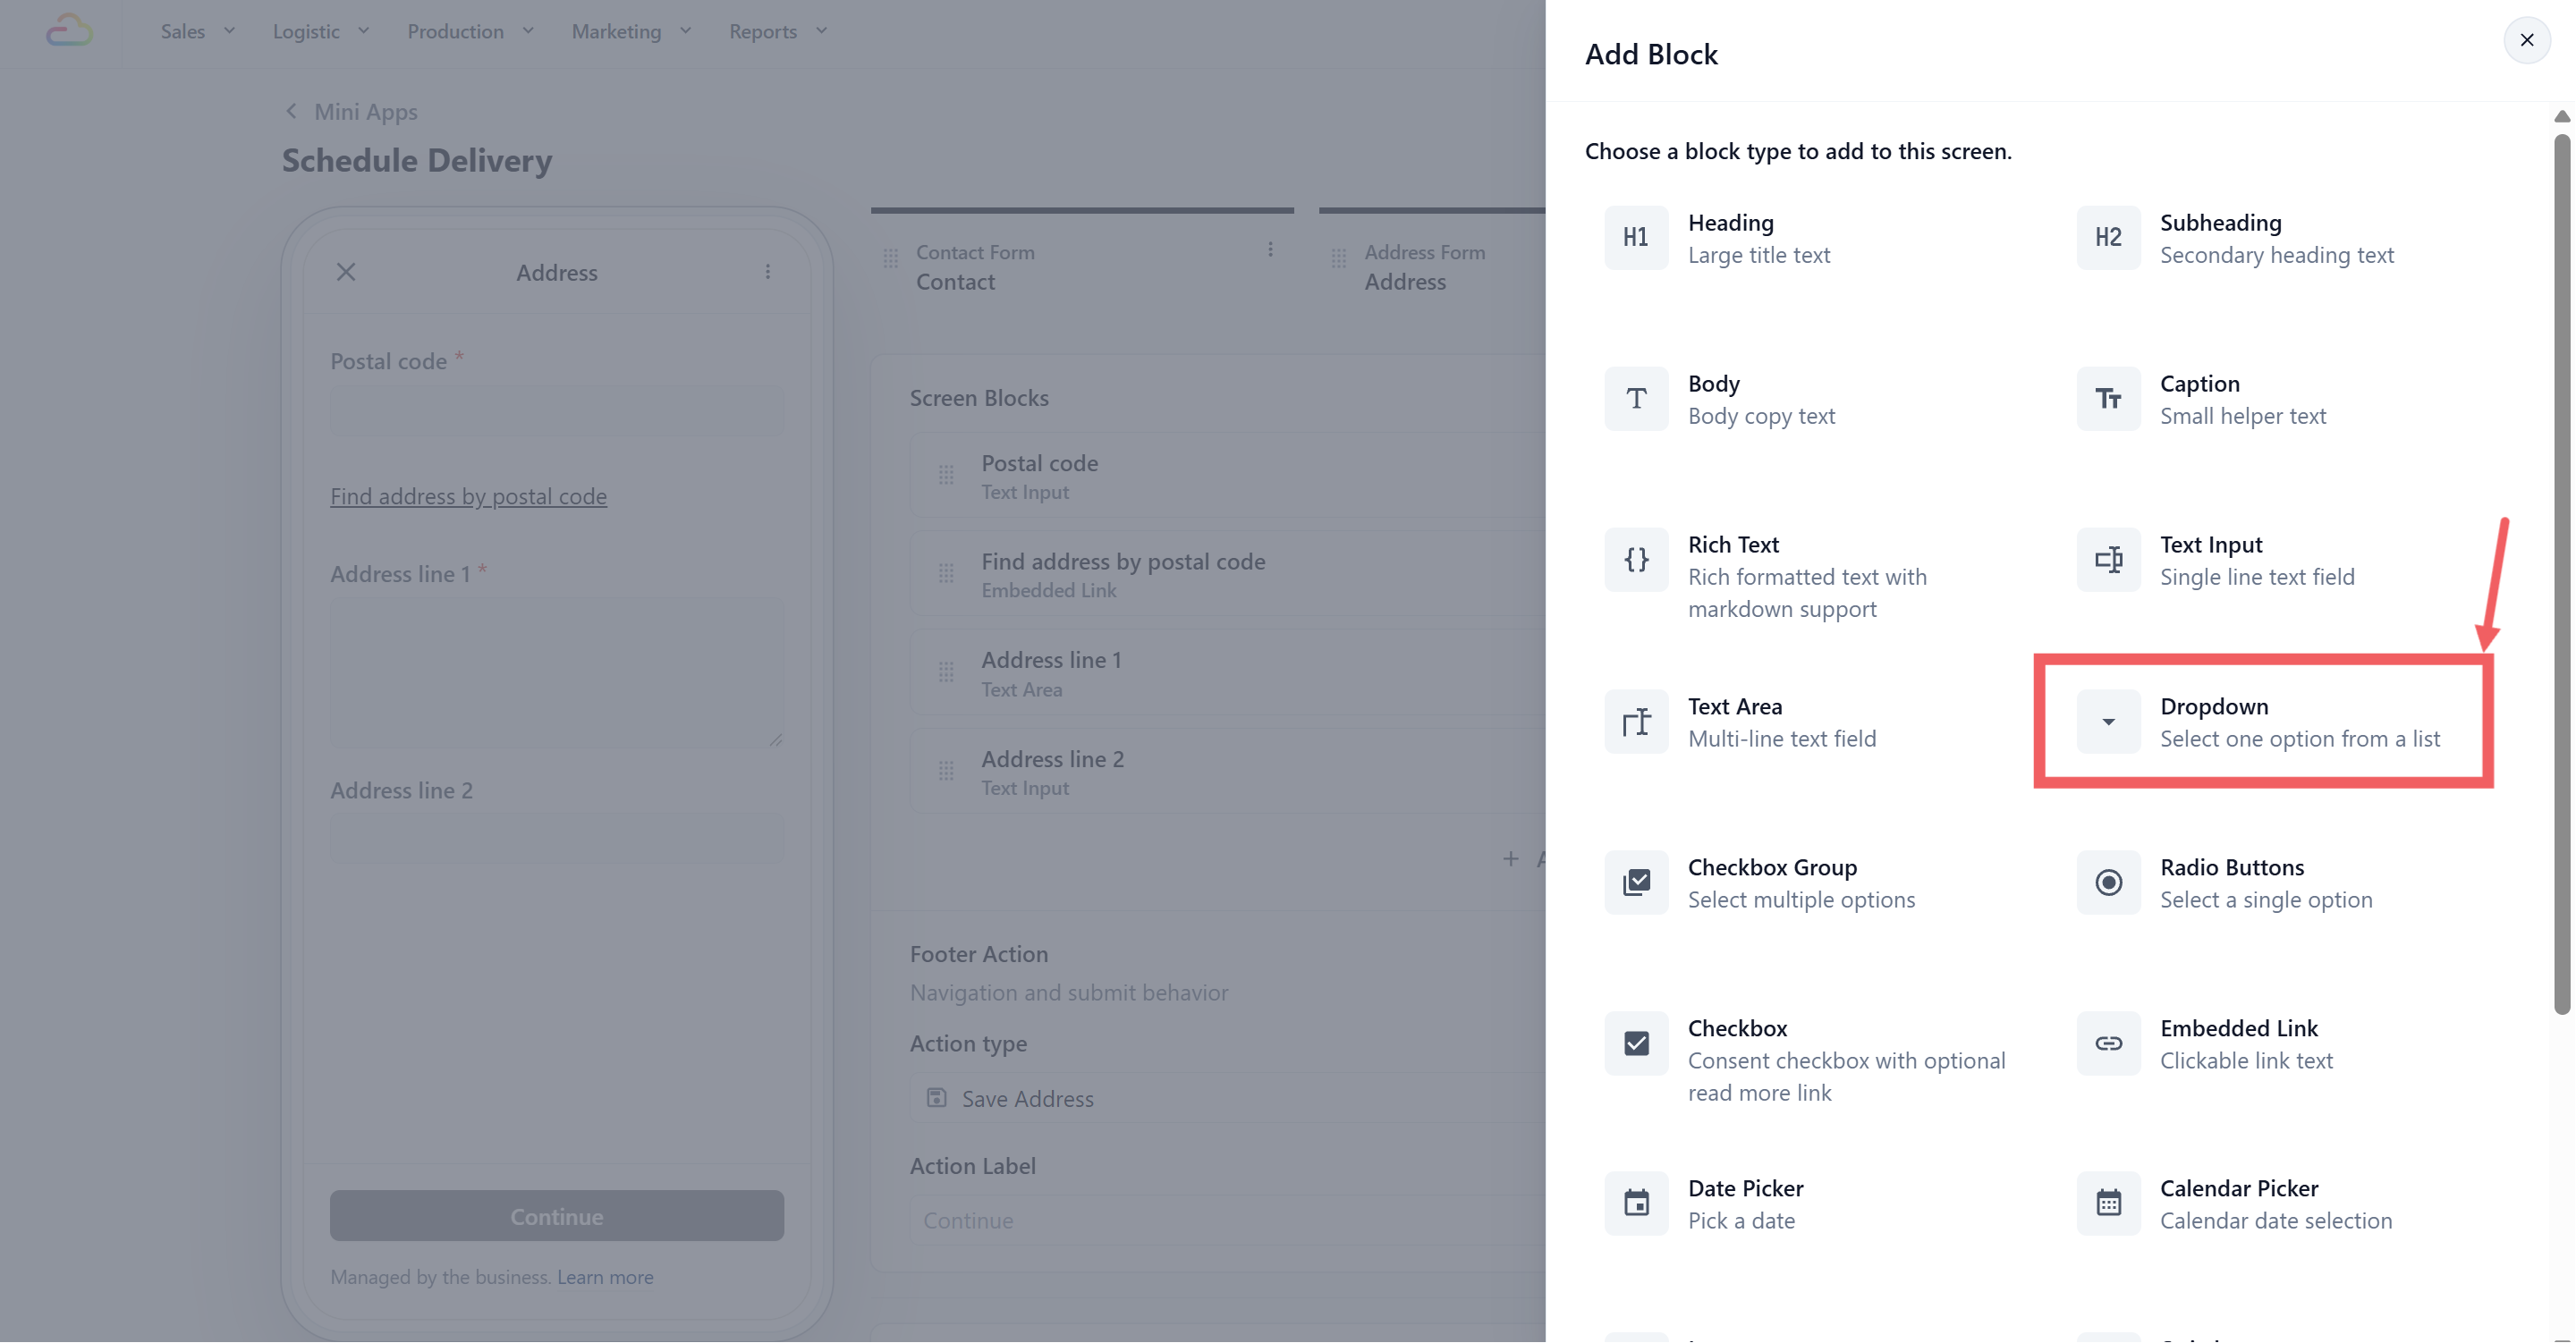Select the Find address Embedded Link block row
This screenshot has width=2576, height=1343.
click(1227, 574)
